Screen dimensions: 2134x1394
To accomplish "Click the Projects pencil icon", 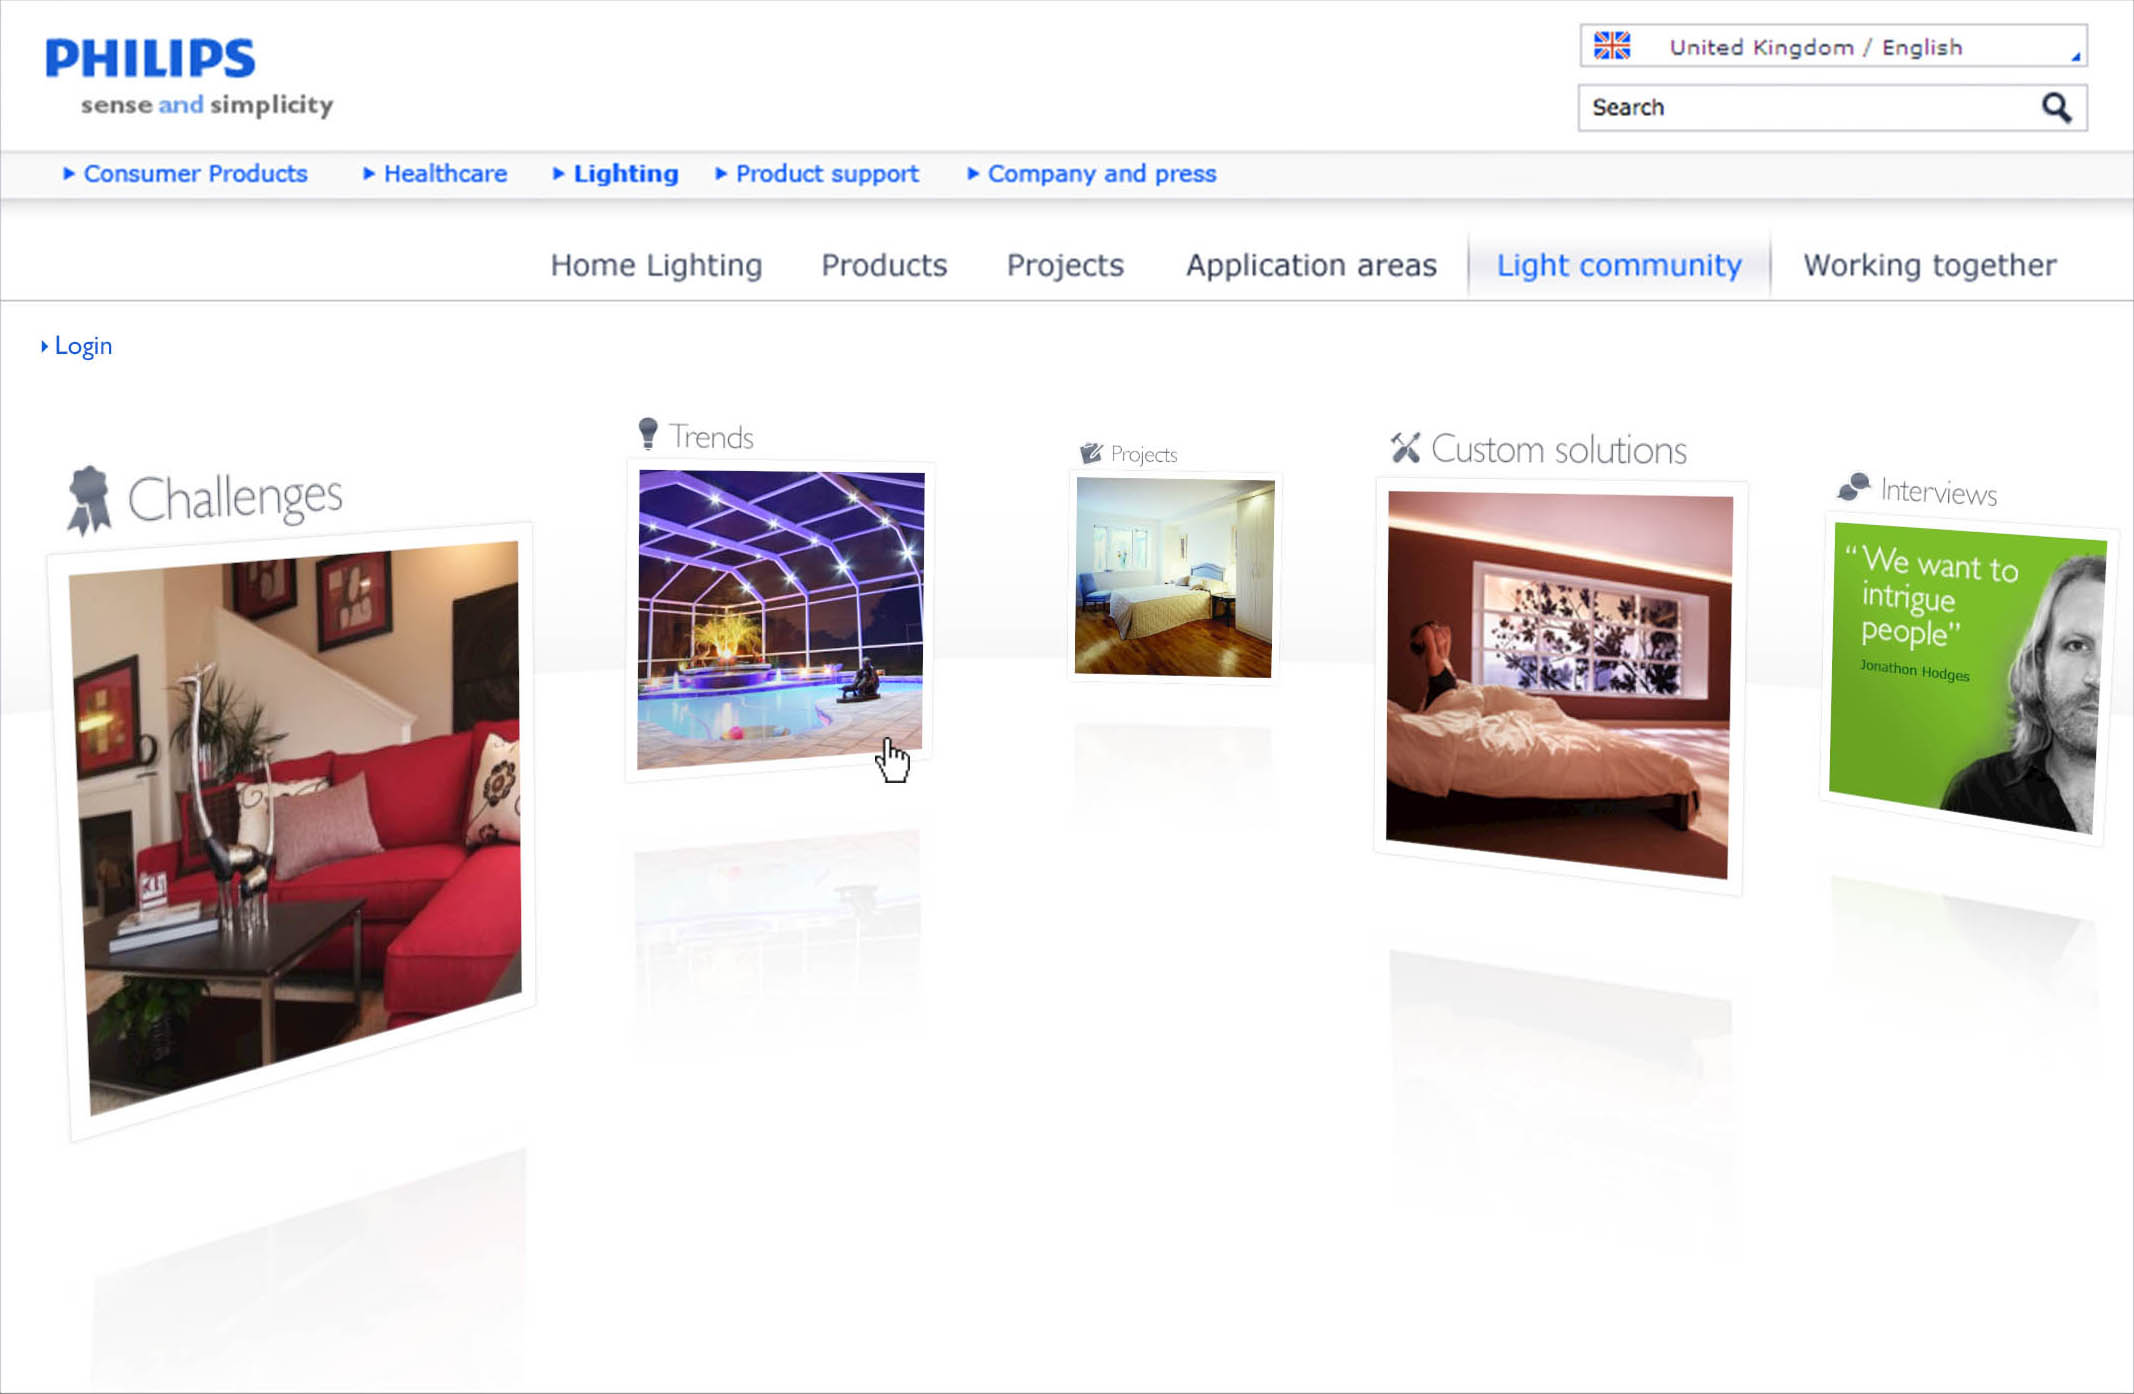I will click(1090, 454).
